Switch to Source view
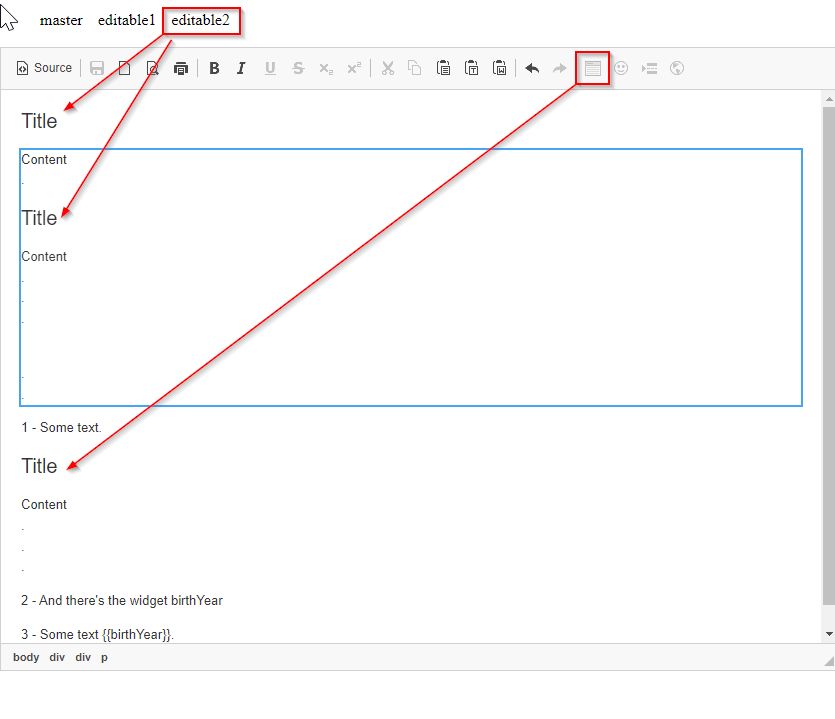The image size is (835, 719). tap(44, 68)
